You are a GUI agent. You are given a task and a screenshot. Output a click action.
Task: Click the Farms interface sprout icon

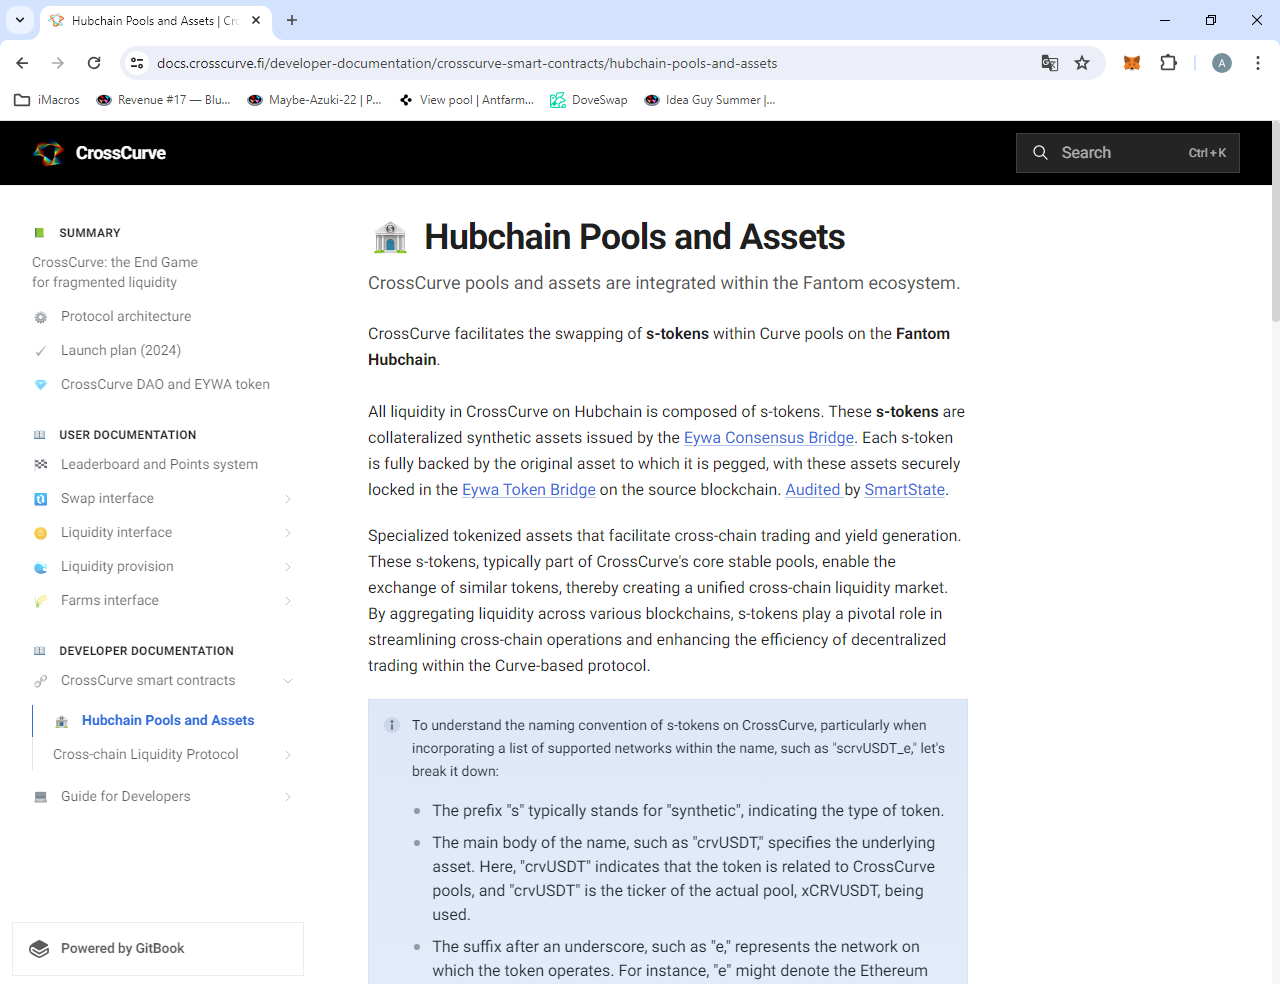pyautogui.click(x=40, y=601)
